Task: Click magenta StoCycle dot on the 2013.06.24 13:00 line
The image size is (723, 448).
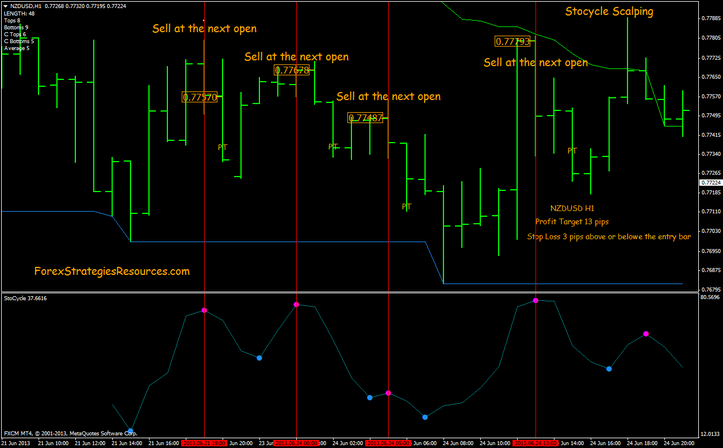Action: click(x=535, y=301)
